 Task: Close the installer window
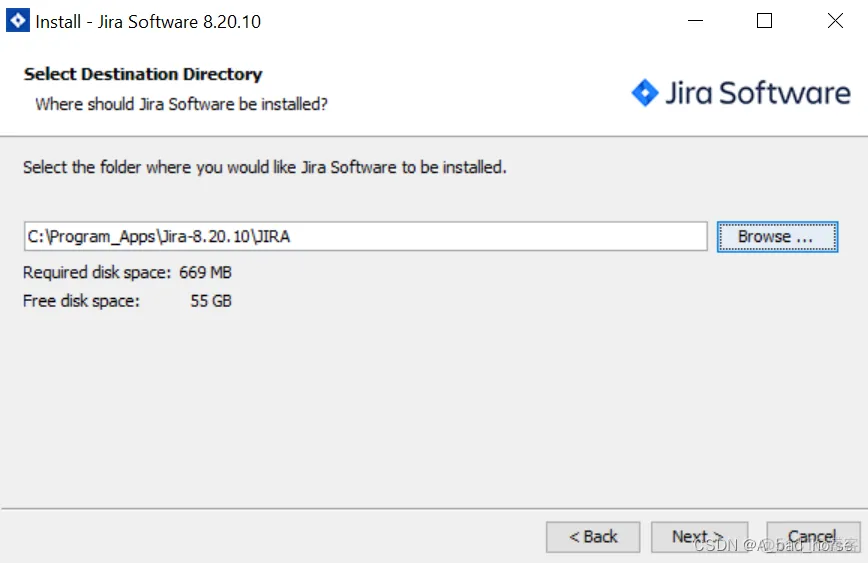click(x=835, y=21)
